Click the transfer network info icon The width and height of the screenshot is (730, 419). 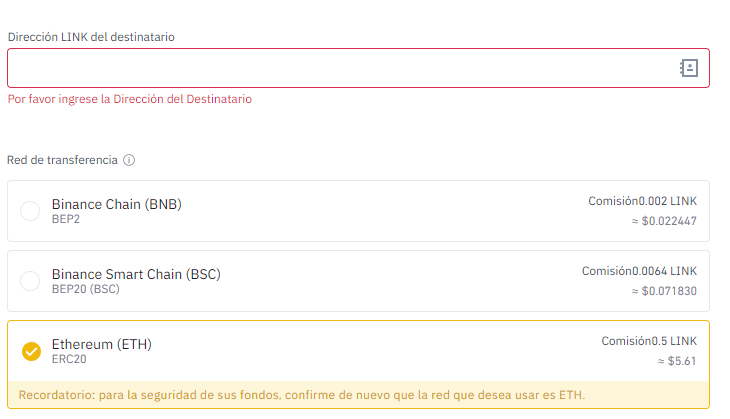129,160
